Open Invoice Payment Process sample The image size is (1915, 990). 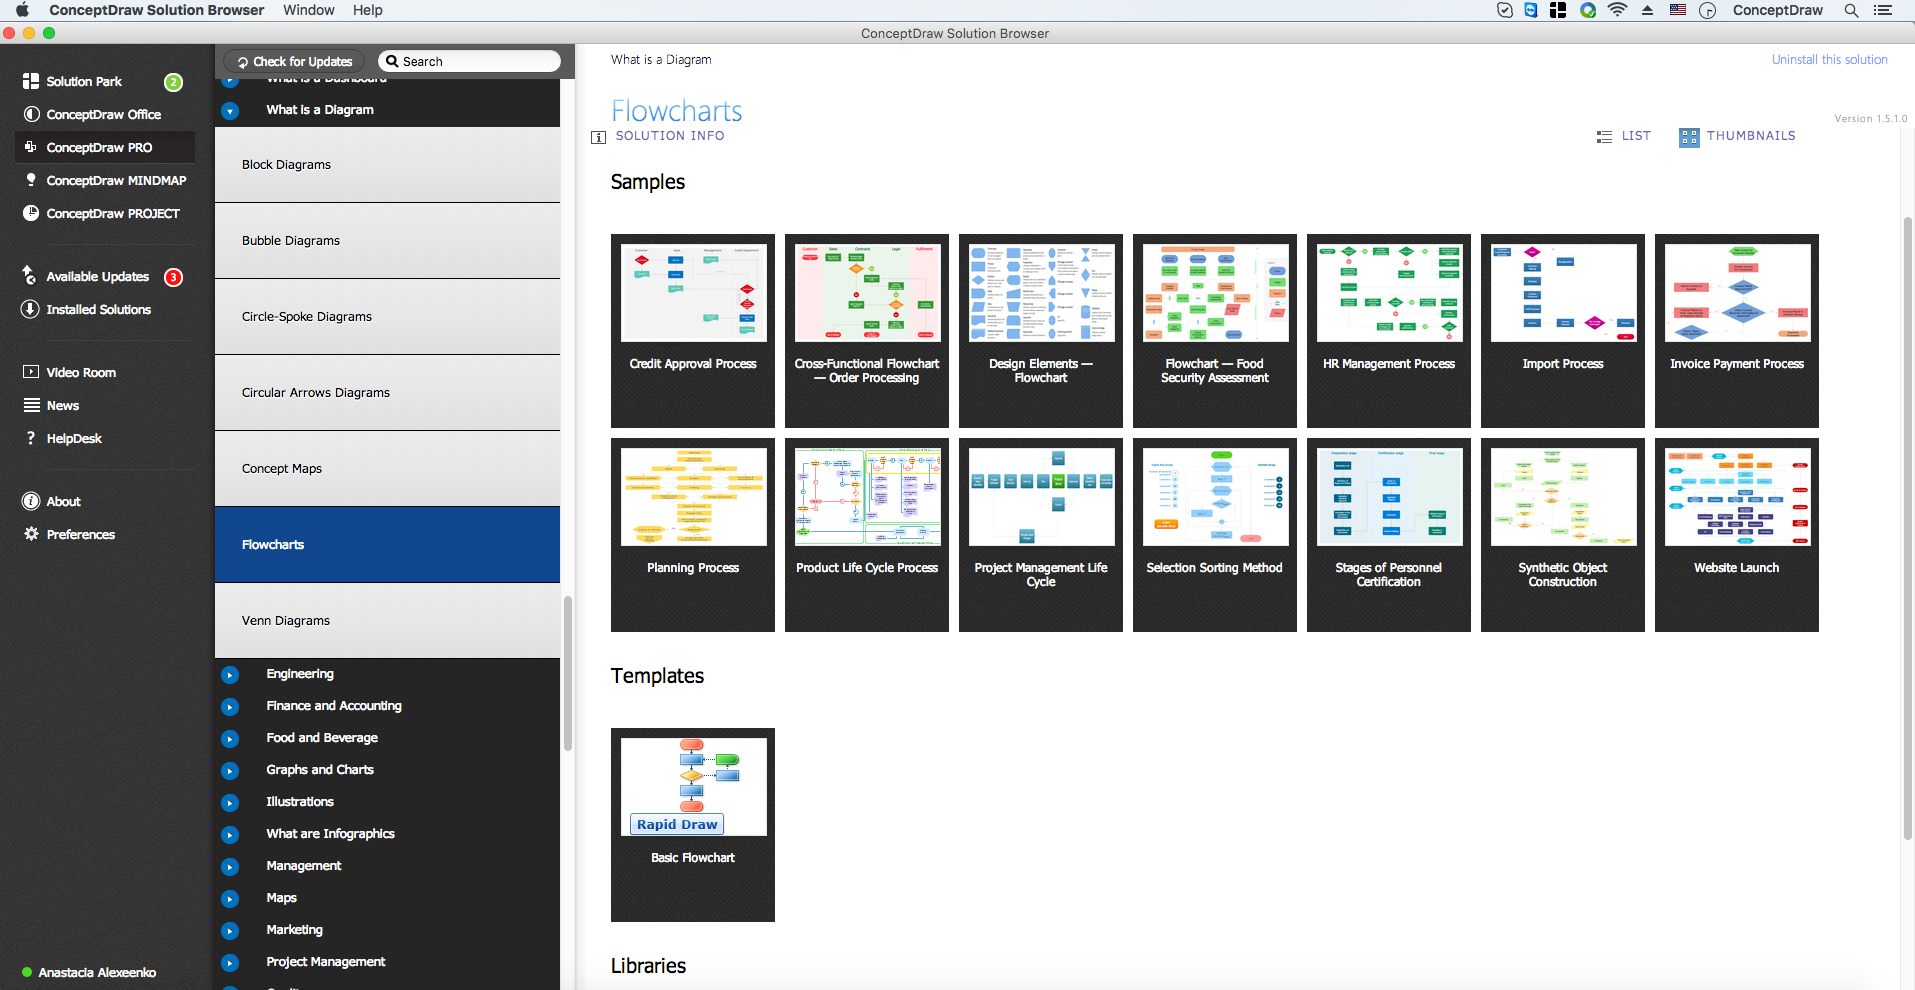[1737, 331]
